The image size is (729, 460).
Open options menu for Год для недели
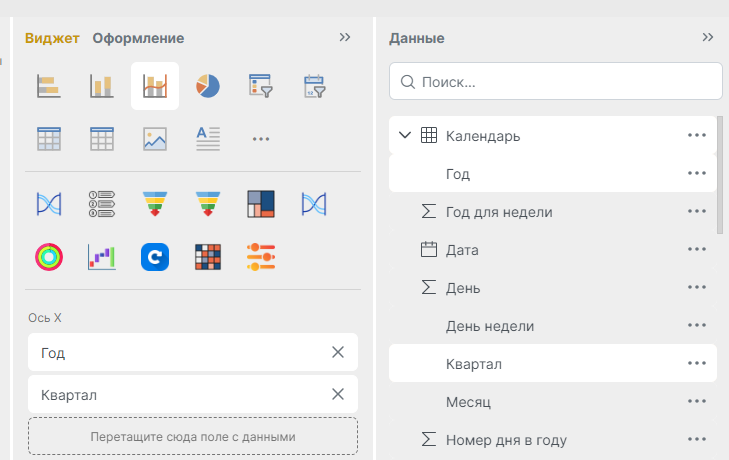697,211
